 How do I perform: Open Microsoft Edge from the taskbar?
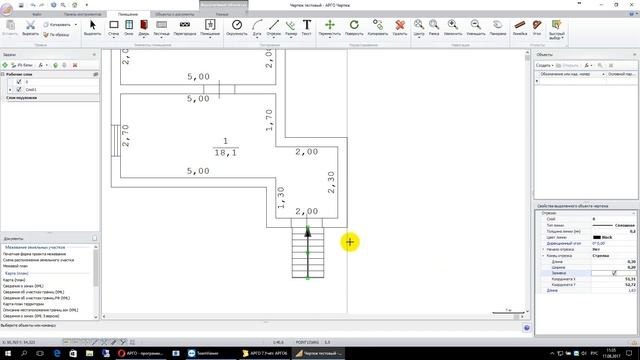[57, 353]
